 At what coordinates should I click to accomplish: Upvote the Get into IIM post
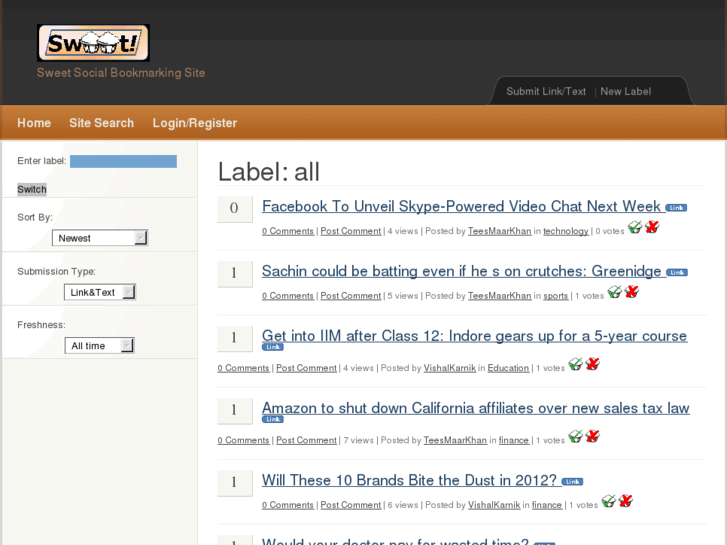click(x=575, y=364)
